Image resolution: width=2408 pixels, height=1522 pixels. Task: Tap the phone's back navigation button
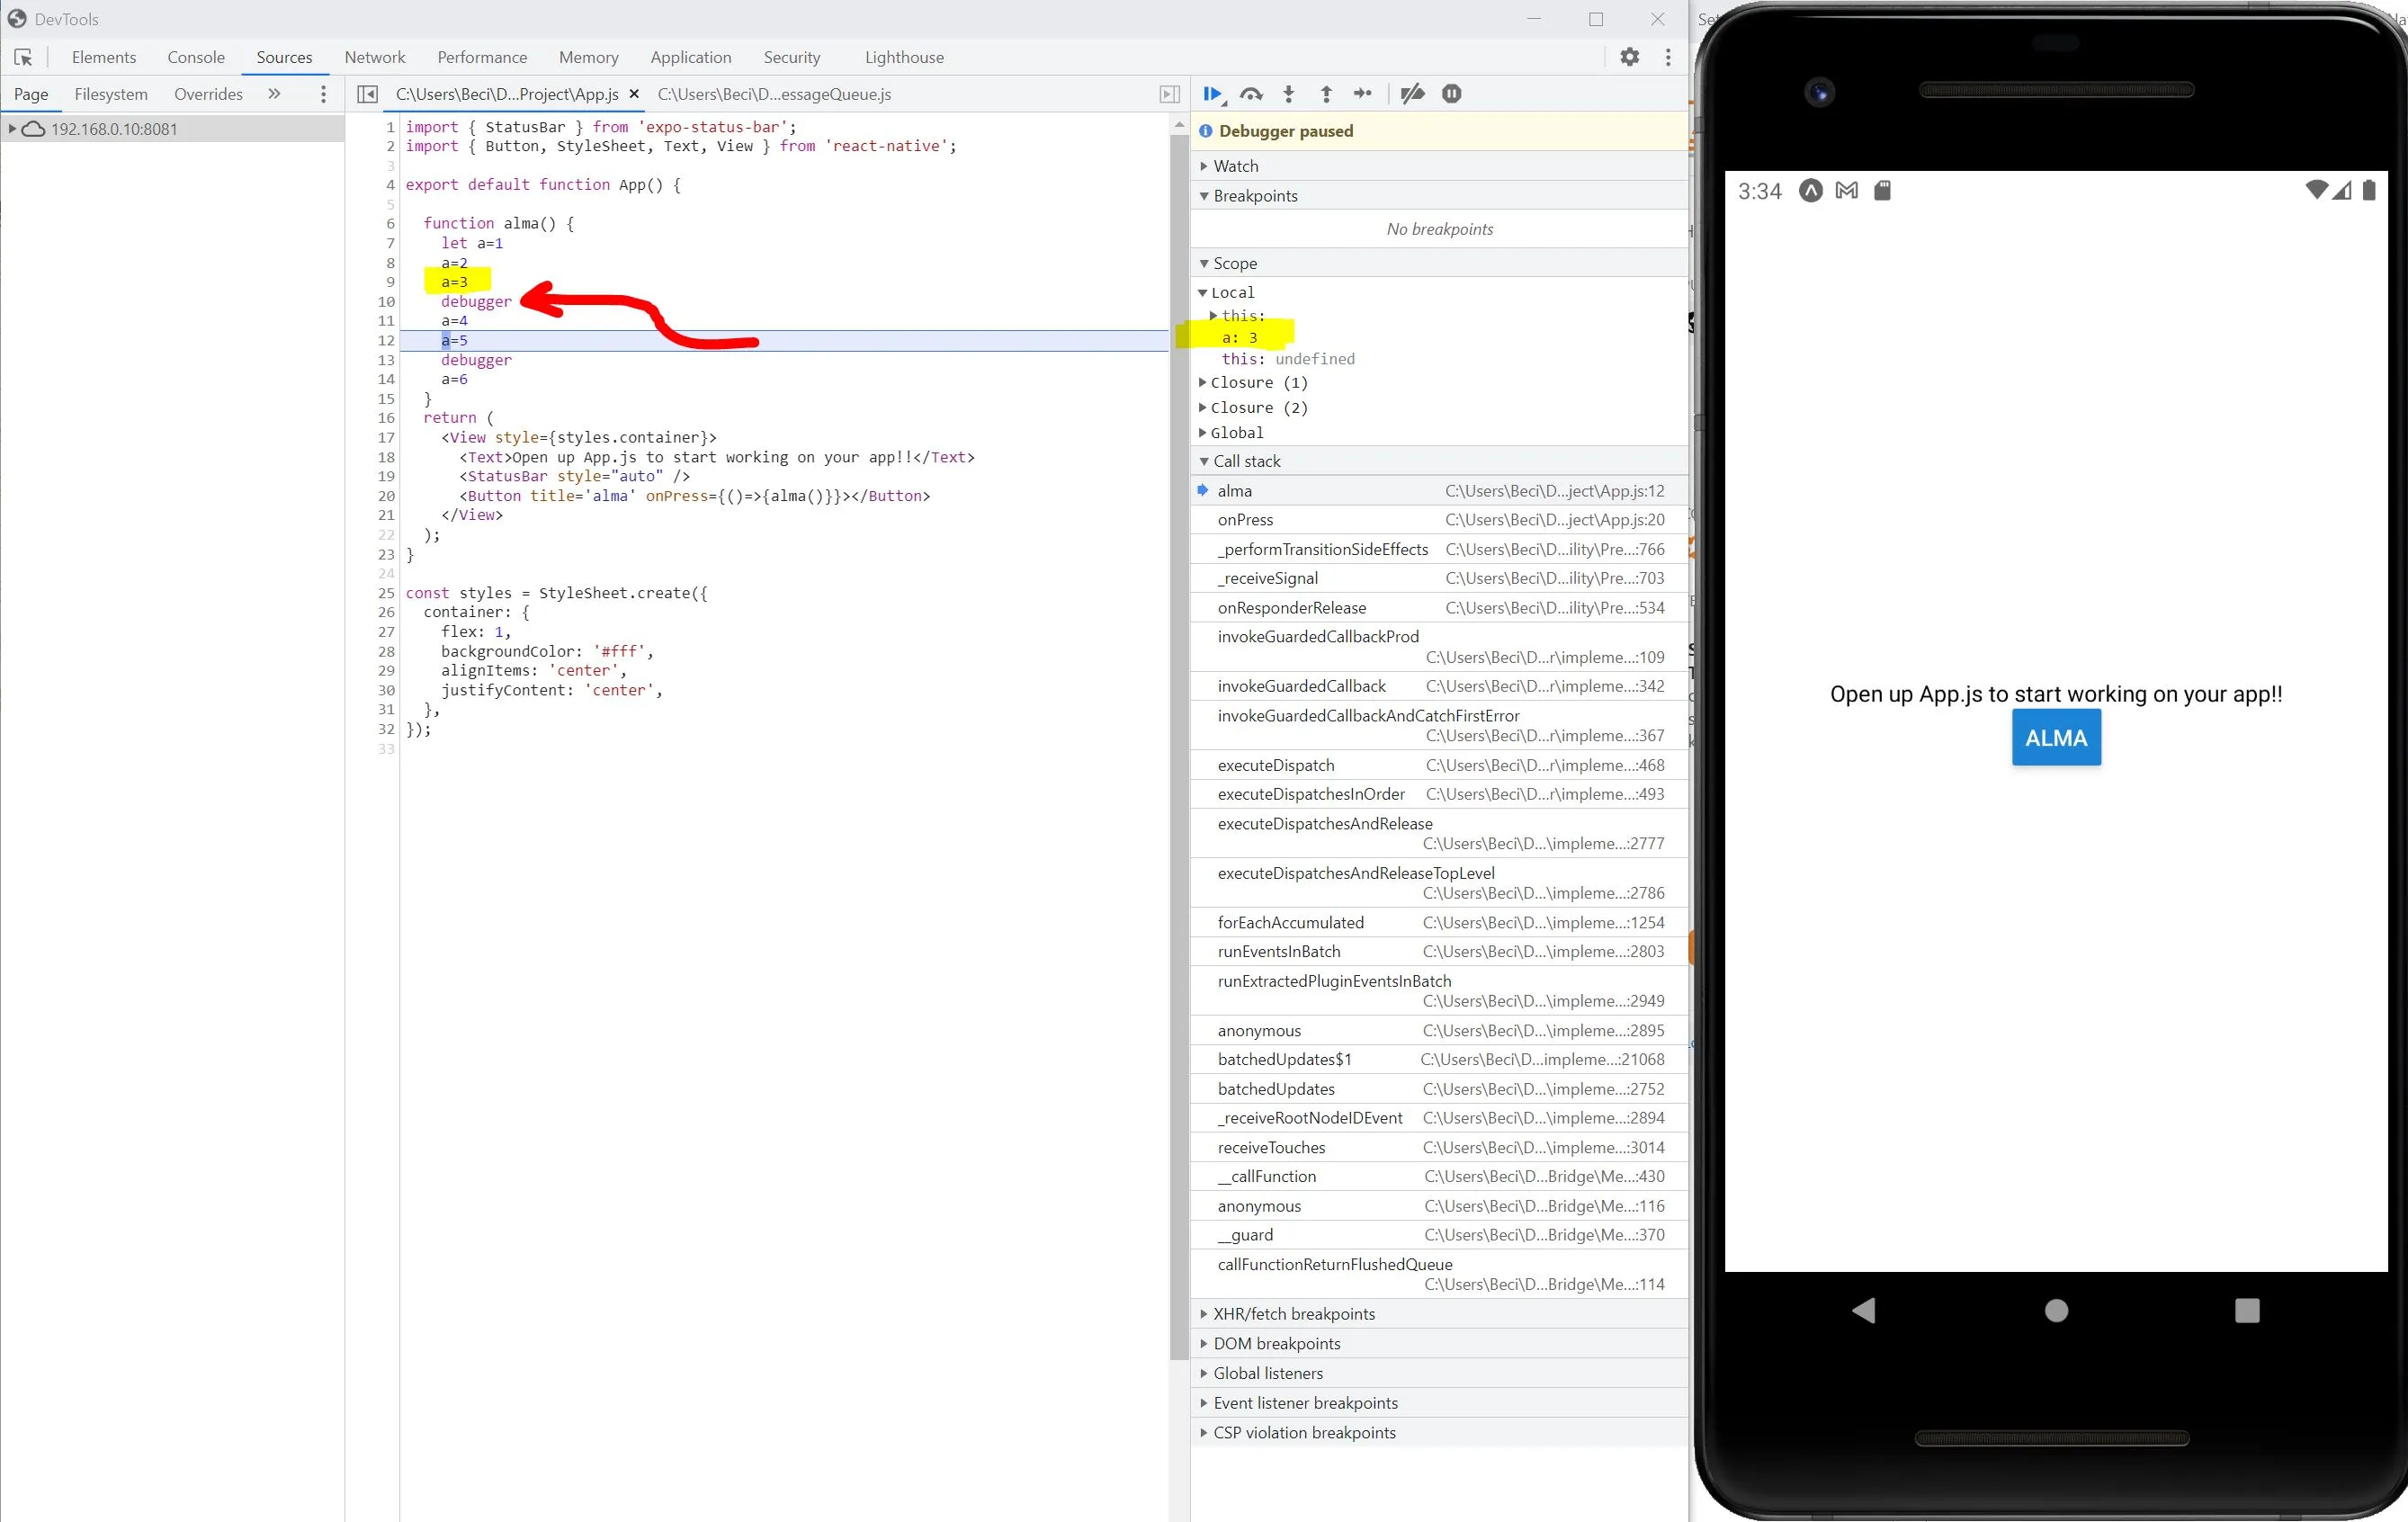point(1863,1310)
